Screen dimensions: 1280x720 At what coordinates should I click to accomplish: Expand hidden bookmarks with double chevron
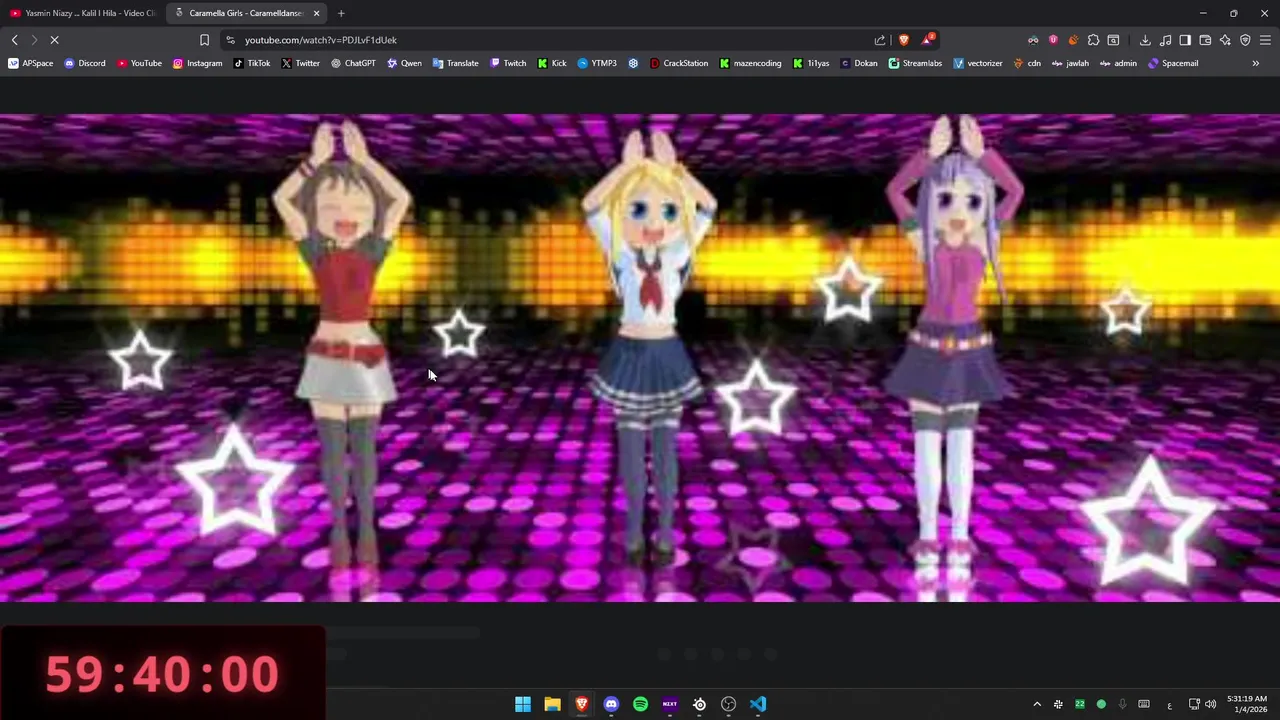(x=1255, y=63)
